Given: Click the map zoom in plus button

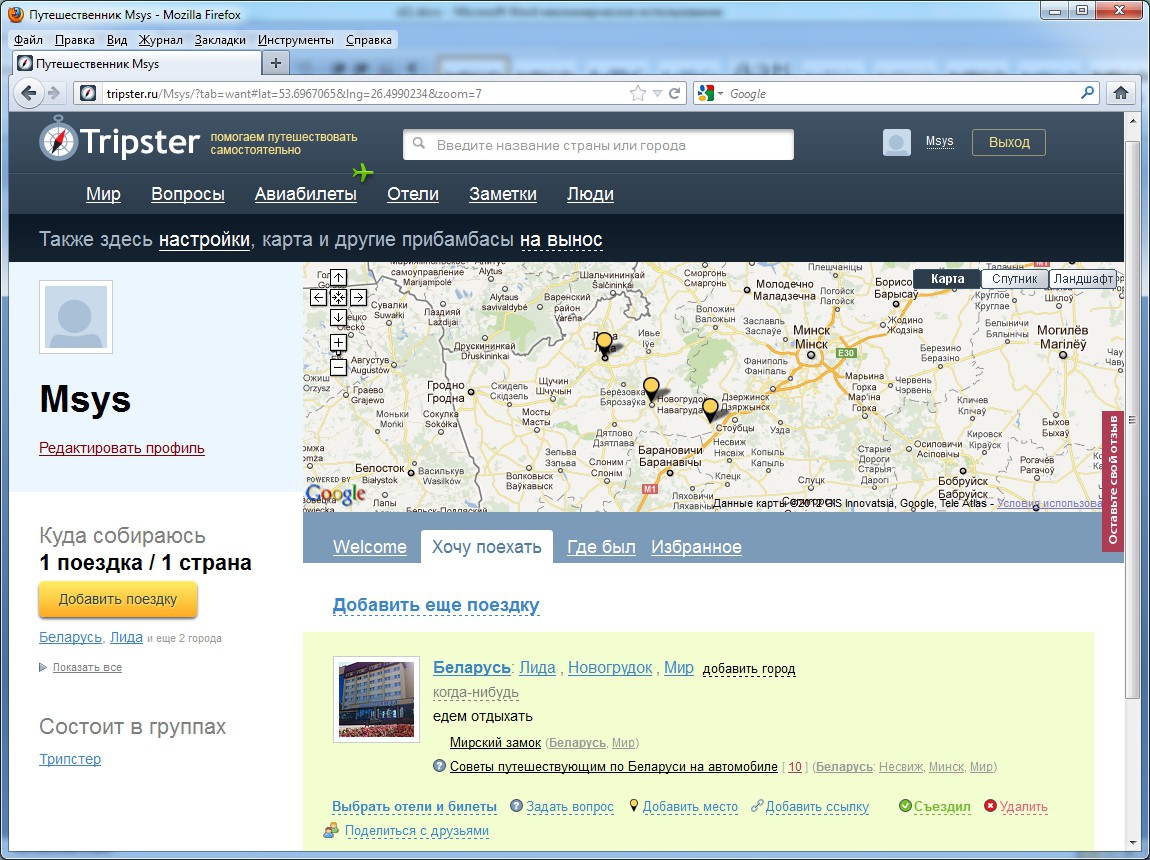Looking at the screenshot, I should pos(338,343).
